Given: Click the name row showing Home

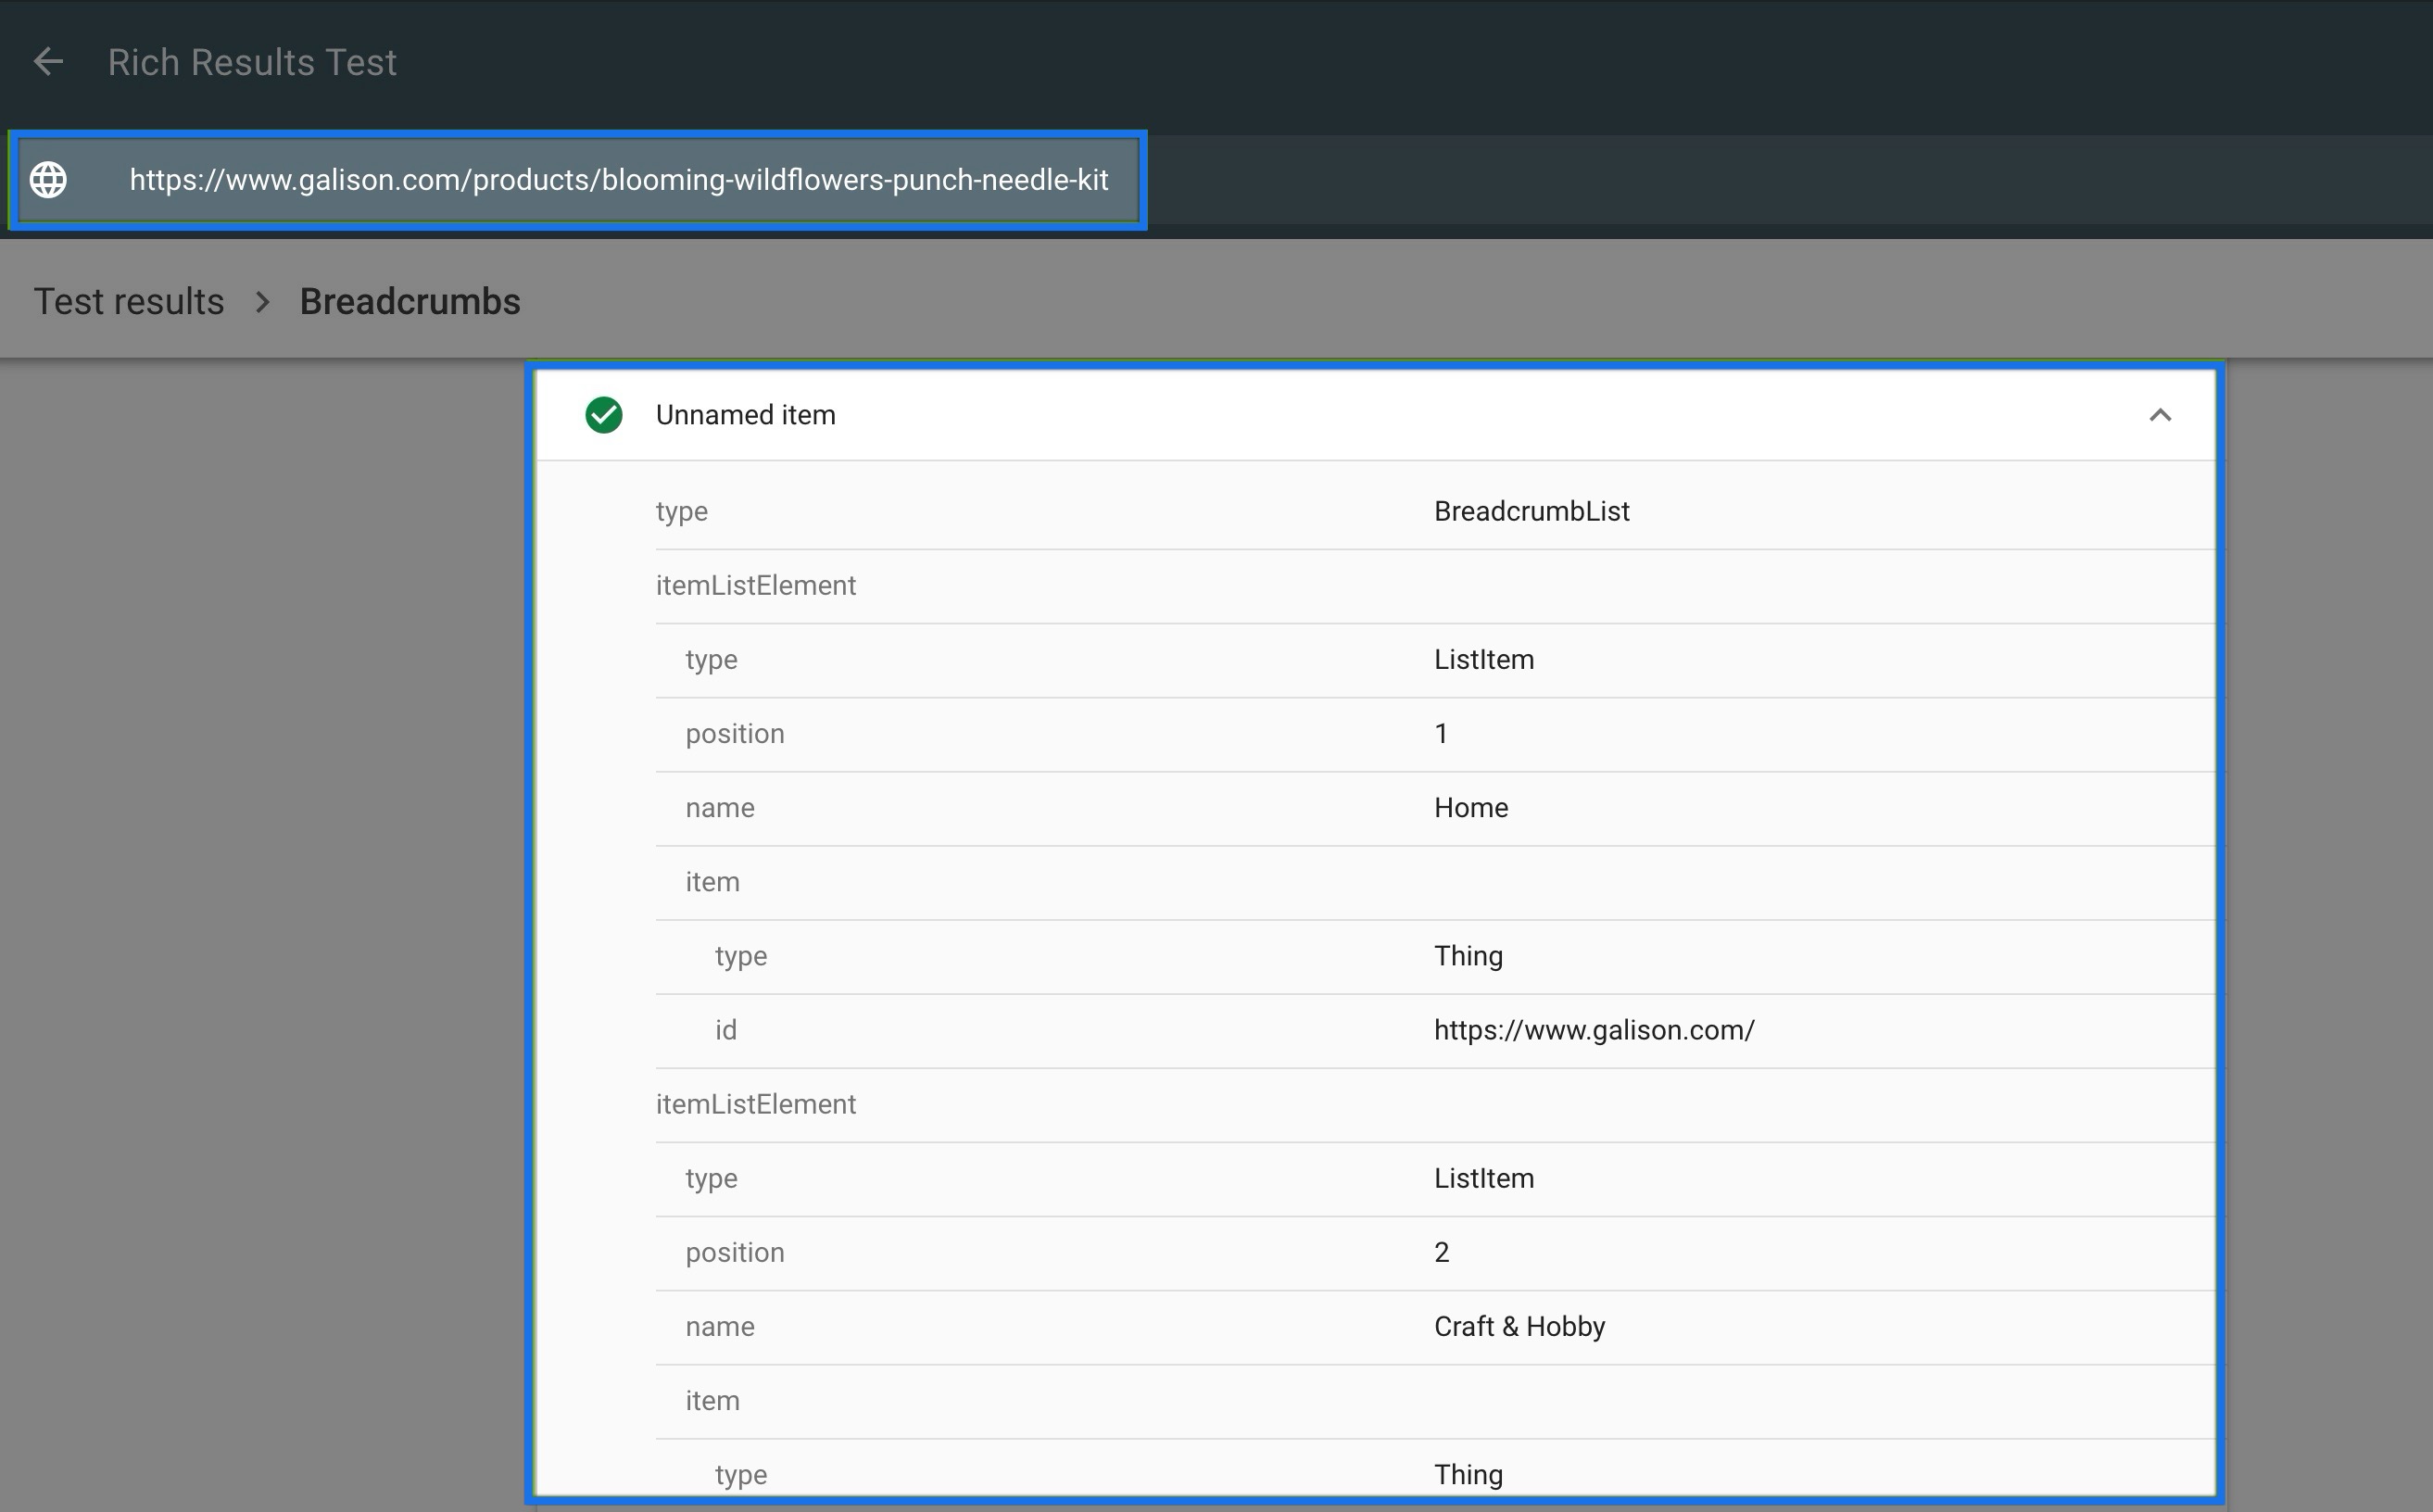Looking at the screenshot, I should [x=1470, y=807].
